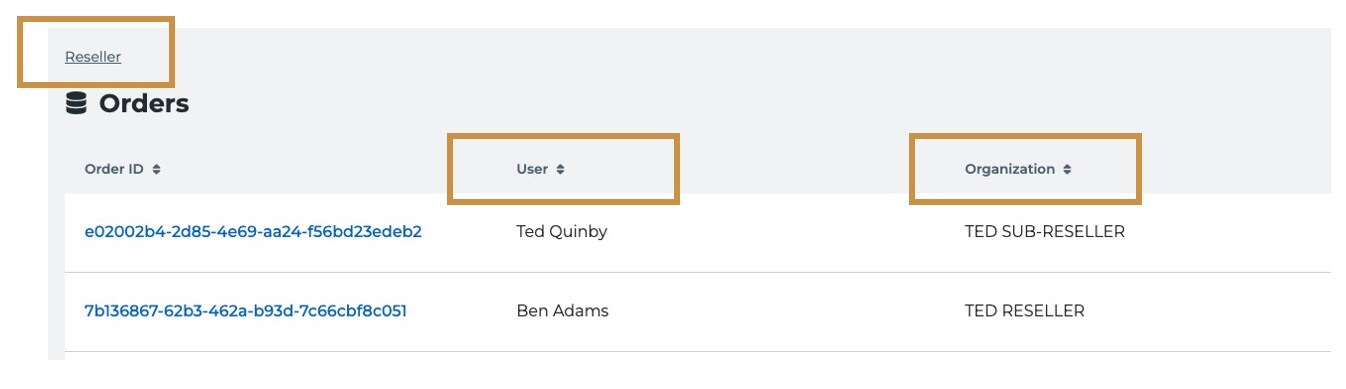
Task: Open order e02002b4-2d85-4e69-aa24-f56bd23edeb2
Action: pos(253,232)
